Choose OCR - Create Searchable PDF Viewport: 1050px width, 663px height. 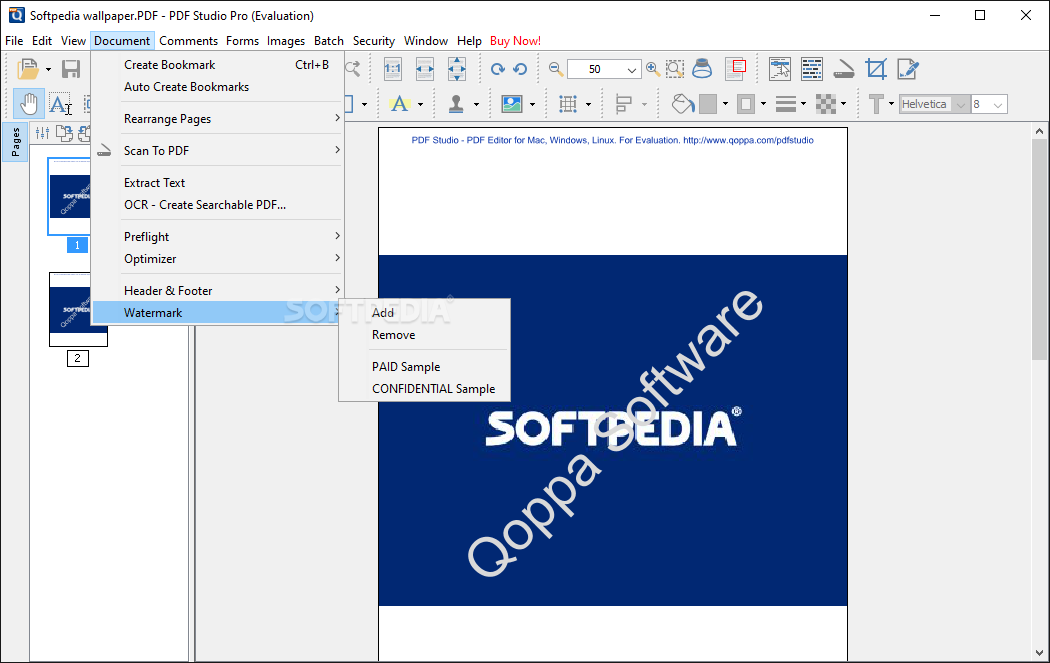(x=218, y=205)
